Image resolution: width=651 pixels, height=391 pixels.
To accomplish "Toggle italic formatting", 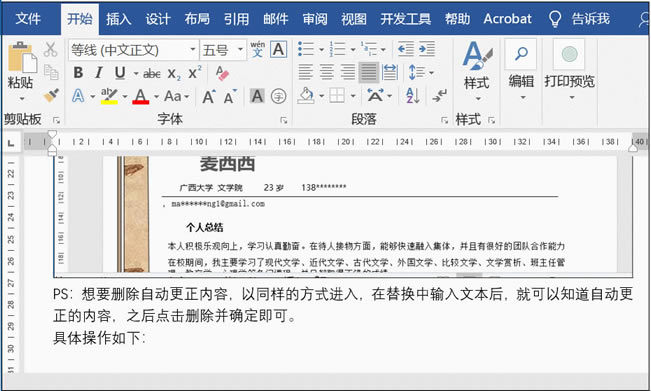I will click(x=98, y=73).
